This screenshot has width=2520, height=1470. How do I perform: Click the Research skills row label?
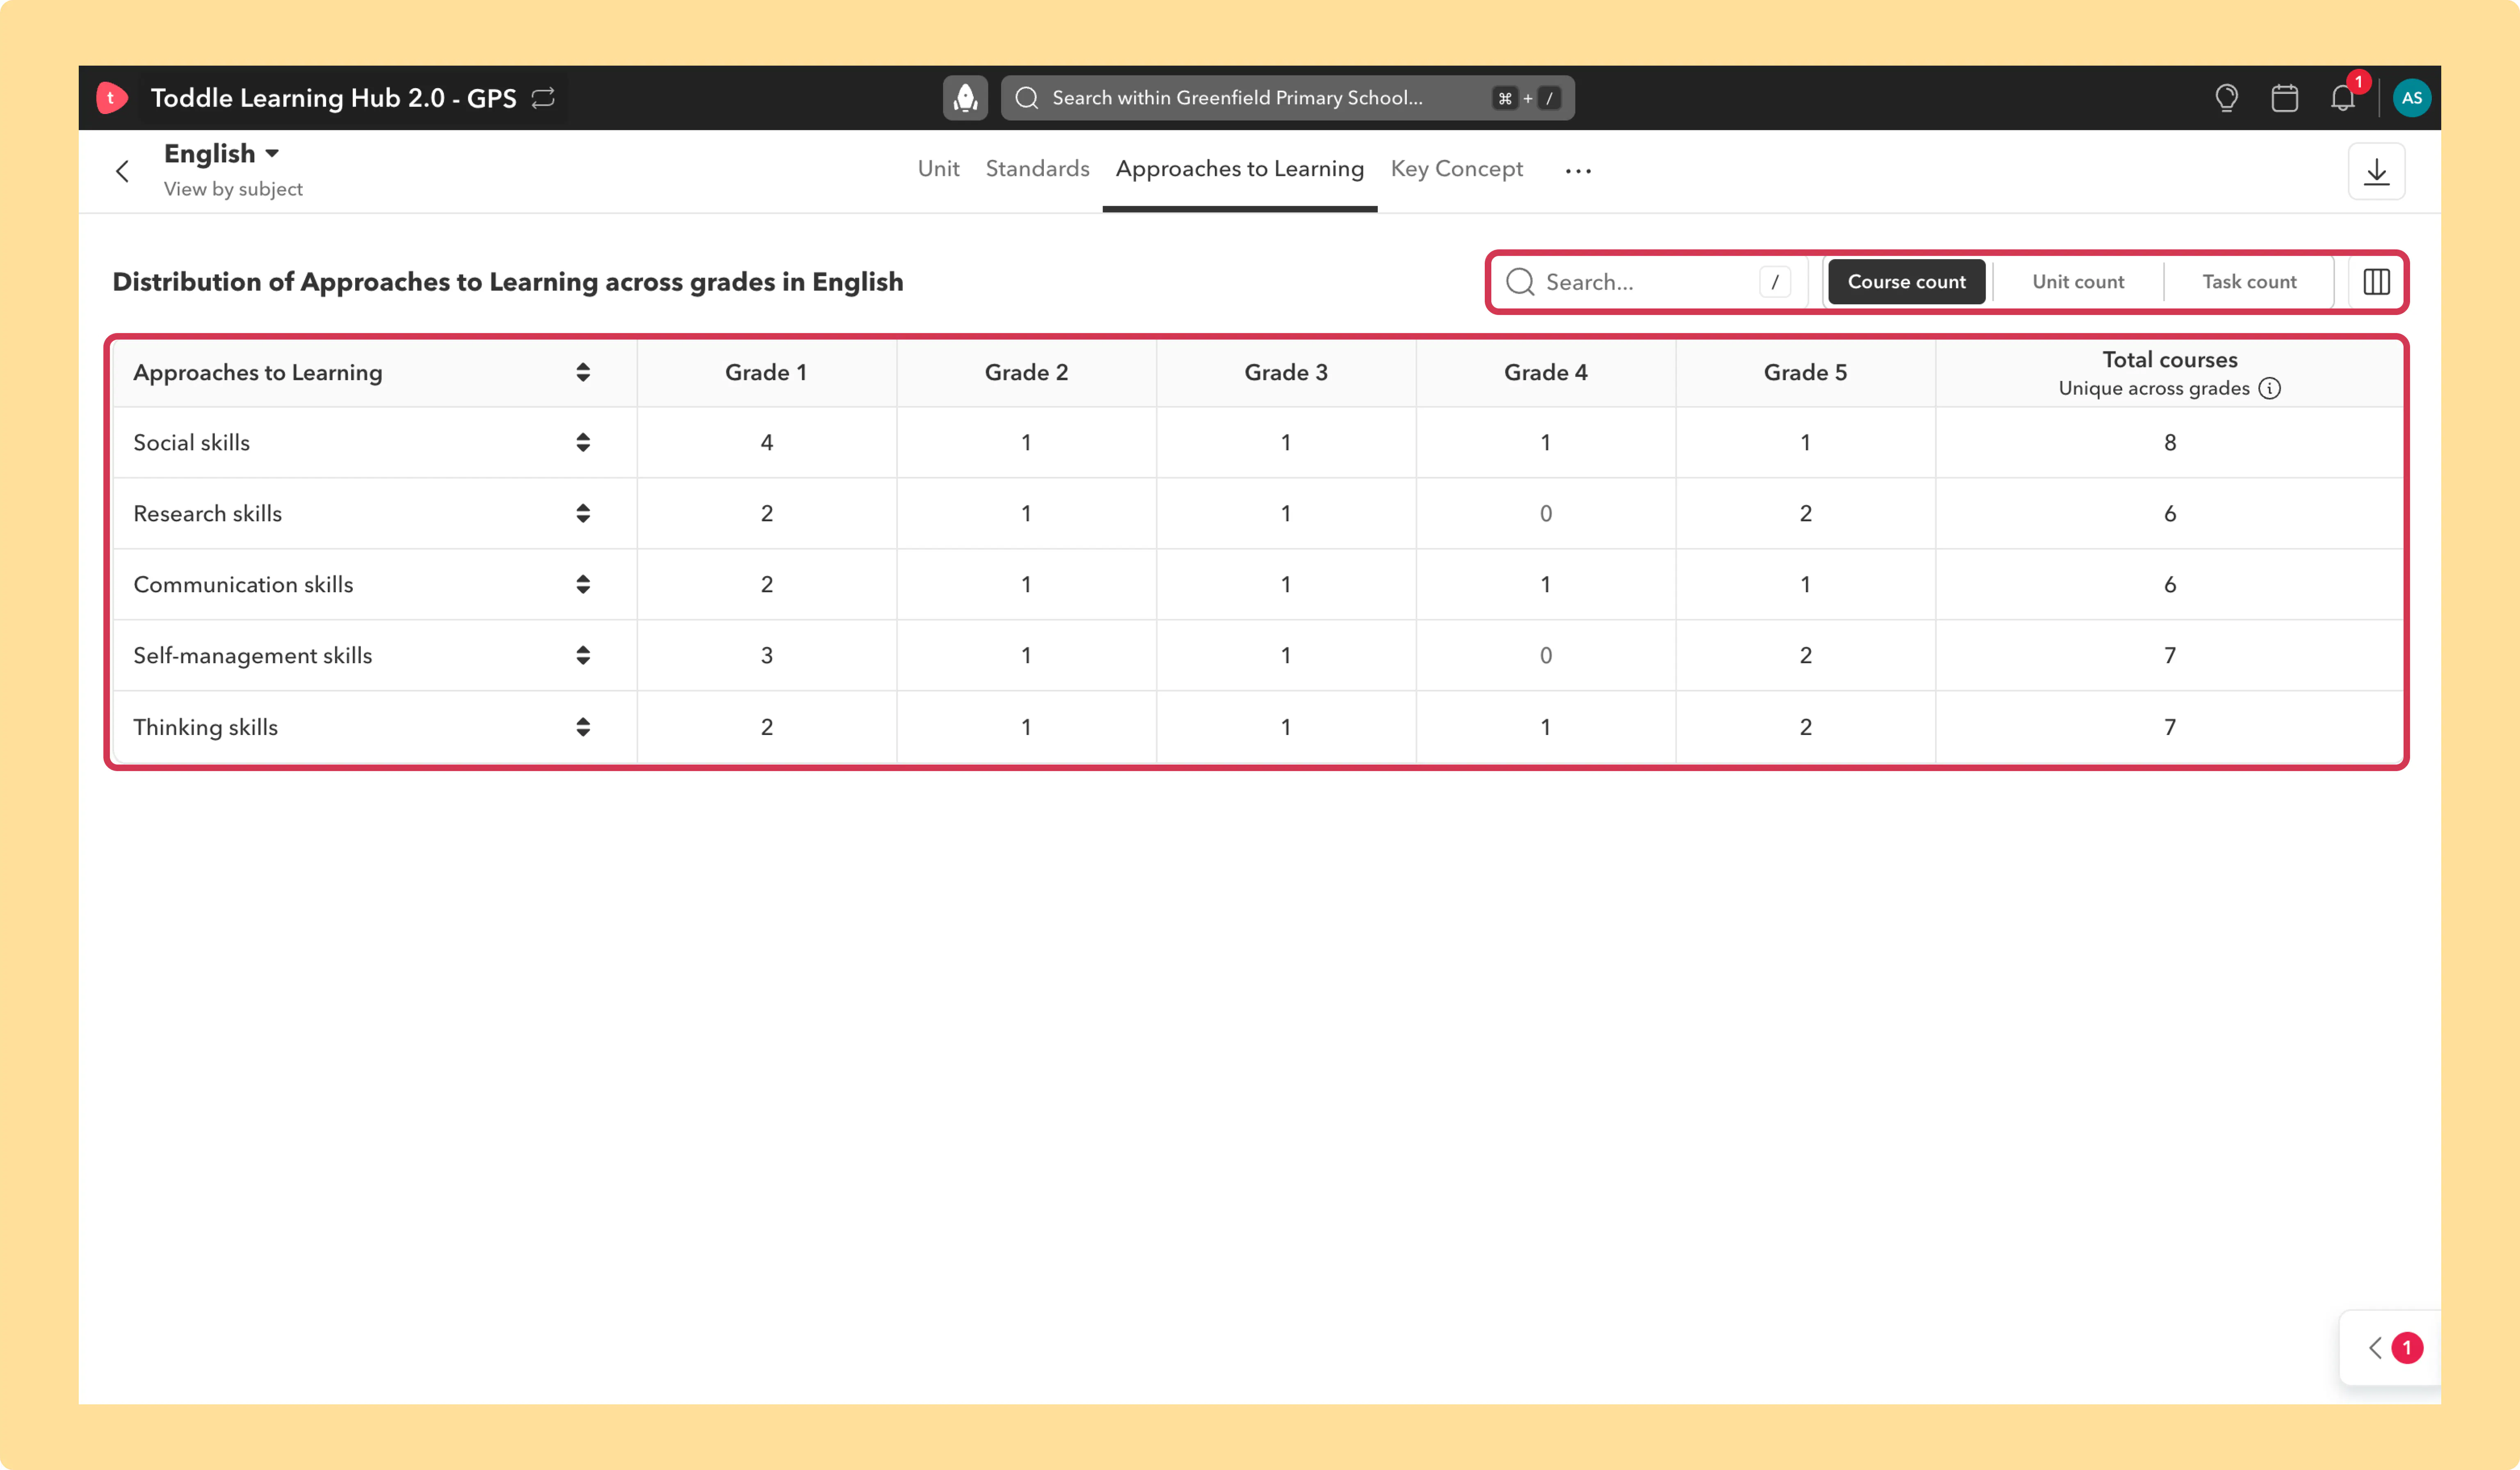pyautogui.click(x=207, y=513)
